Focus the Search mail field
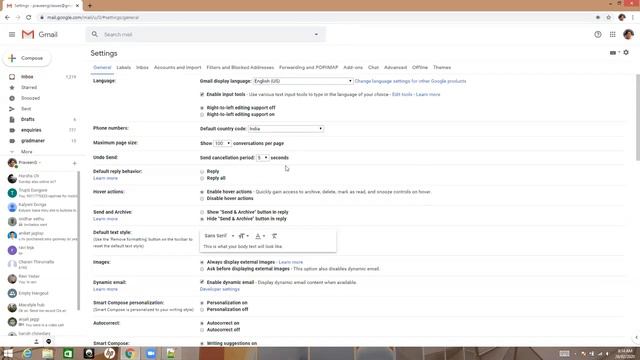Image resolution: width=640 pixels, height=360 pixels. [x=206, y=35]
